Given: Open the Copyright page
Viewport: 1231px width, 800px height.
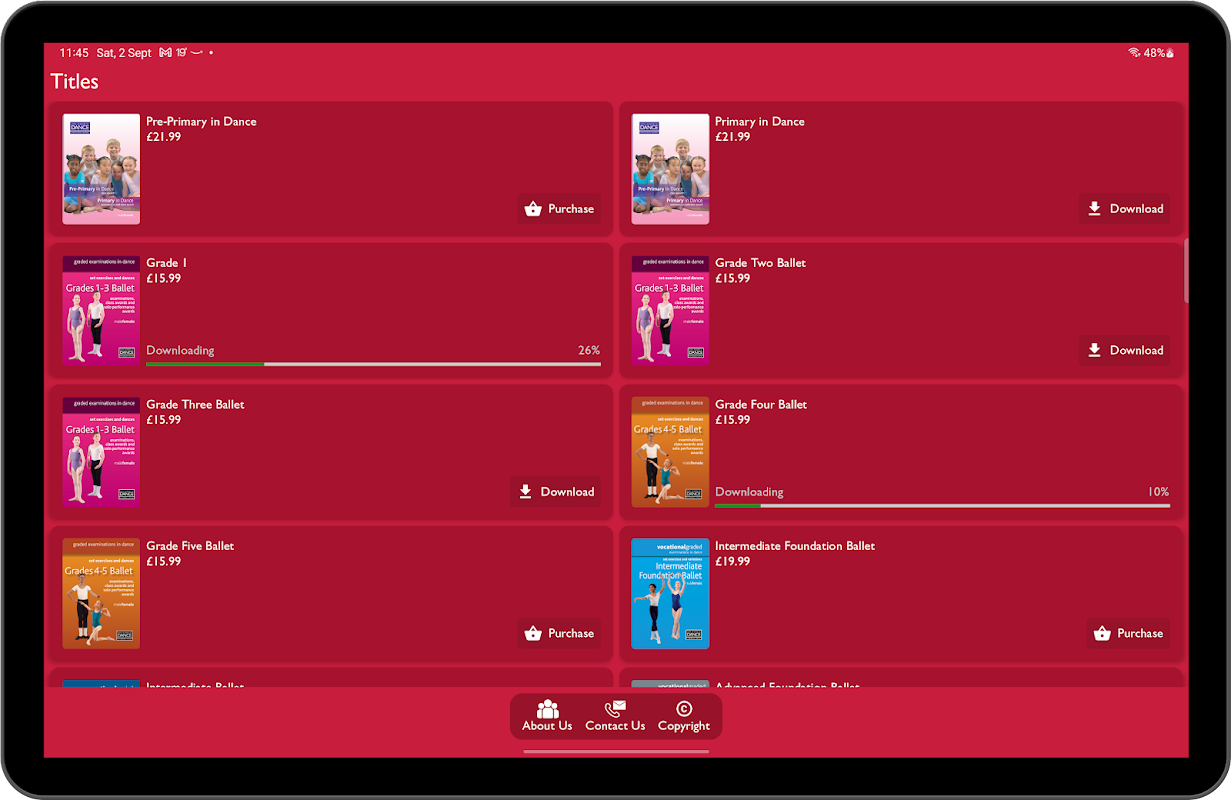Looking at the screenshot, I should point(684,716).
